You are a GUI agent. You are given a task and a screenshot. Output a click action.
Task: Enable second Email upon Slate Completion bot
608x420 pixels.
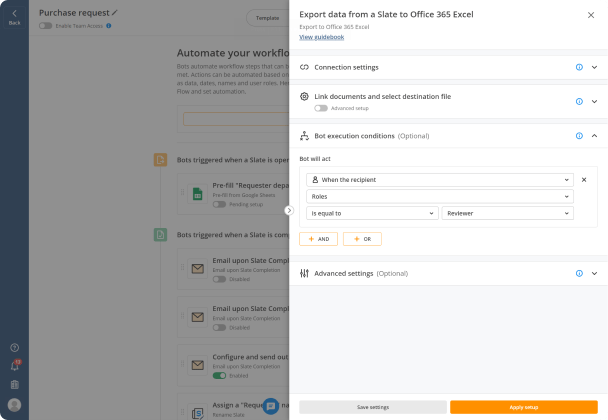pyautogui.click(x=219, y=328)
